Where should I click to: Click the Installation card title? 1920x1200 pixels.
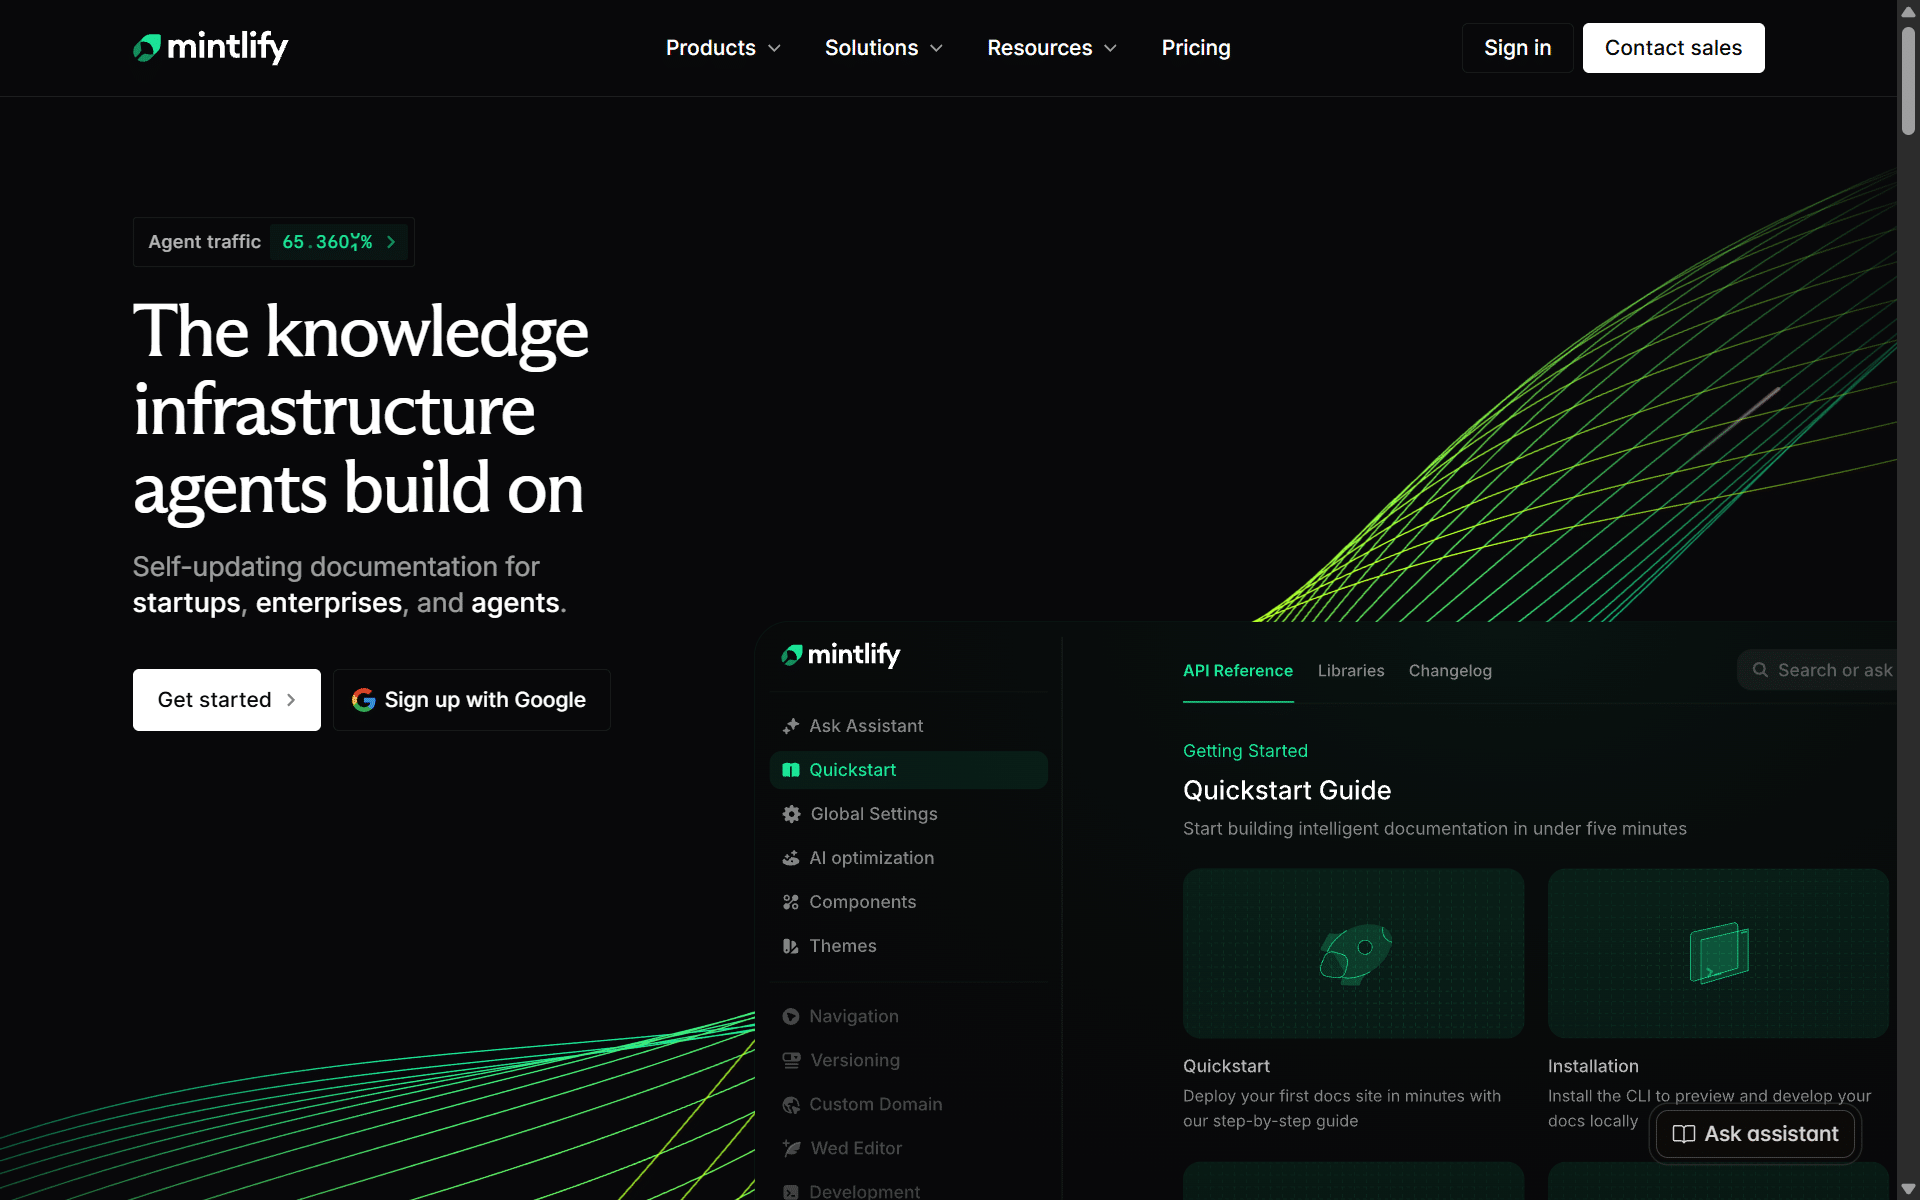click(x=1593, y=1066)
